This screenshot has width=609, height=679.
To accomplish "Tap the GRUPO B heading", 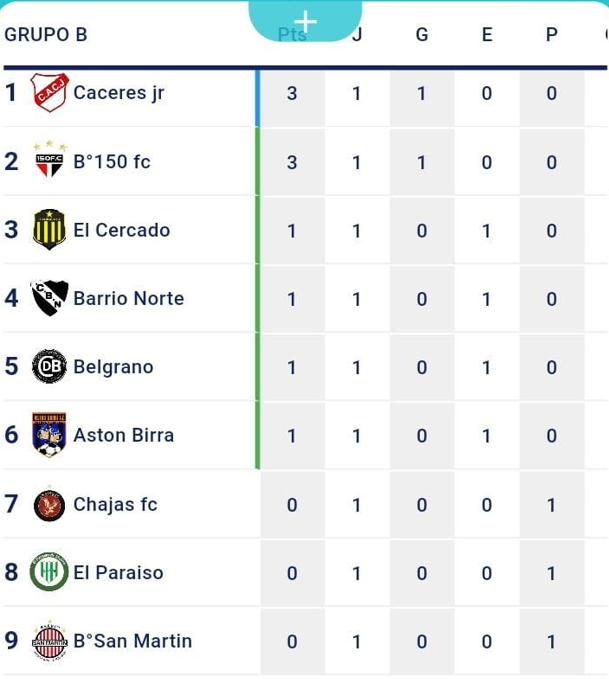I will pyautogui.click(x=46, y=35).
